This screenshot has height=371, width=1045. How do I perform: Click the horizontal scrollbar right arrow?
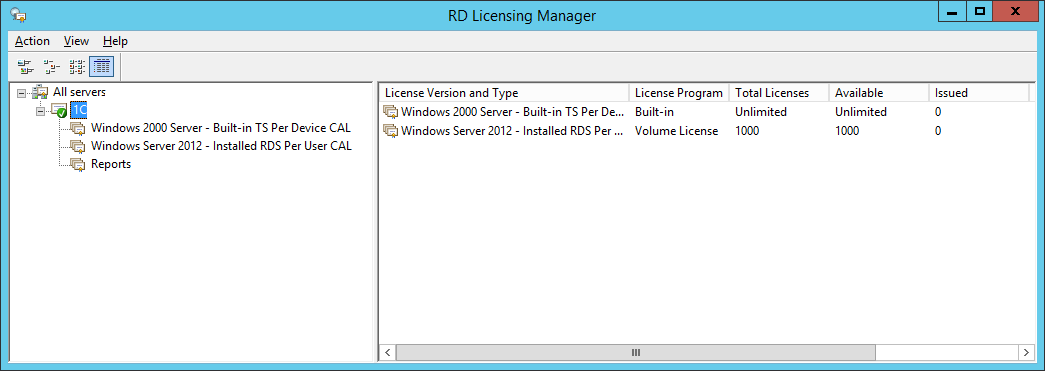coord(1026,352)
